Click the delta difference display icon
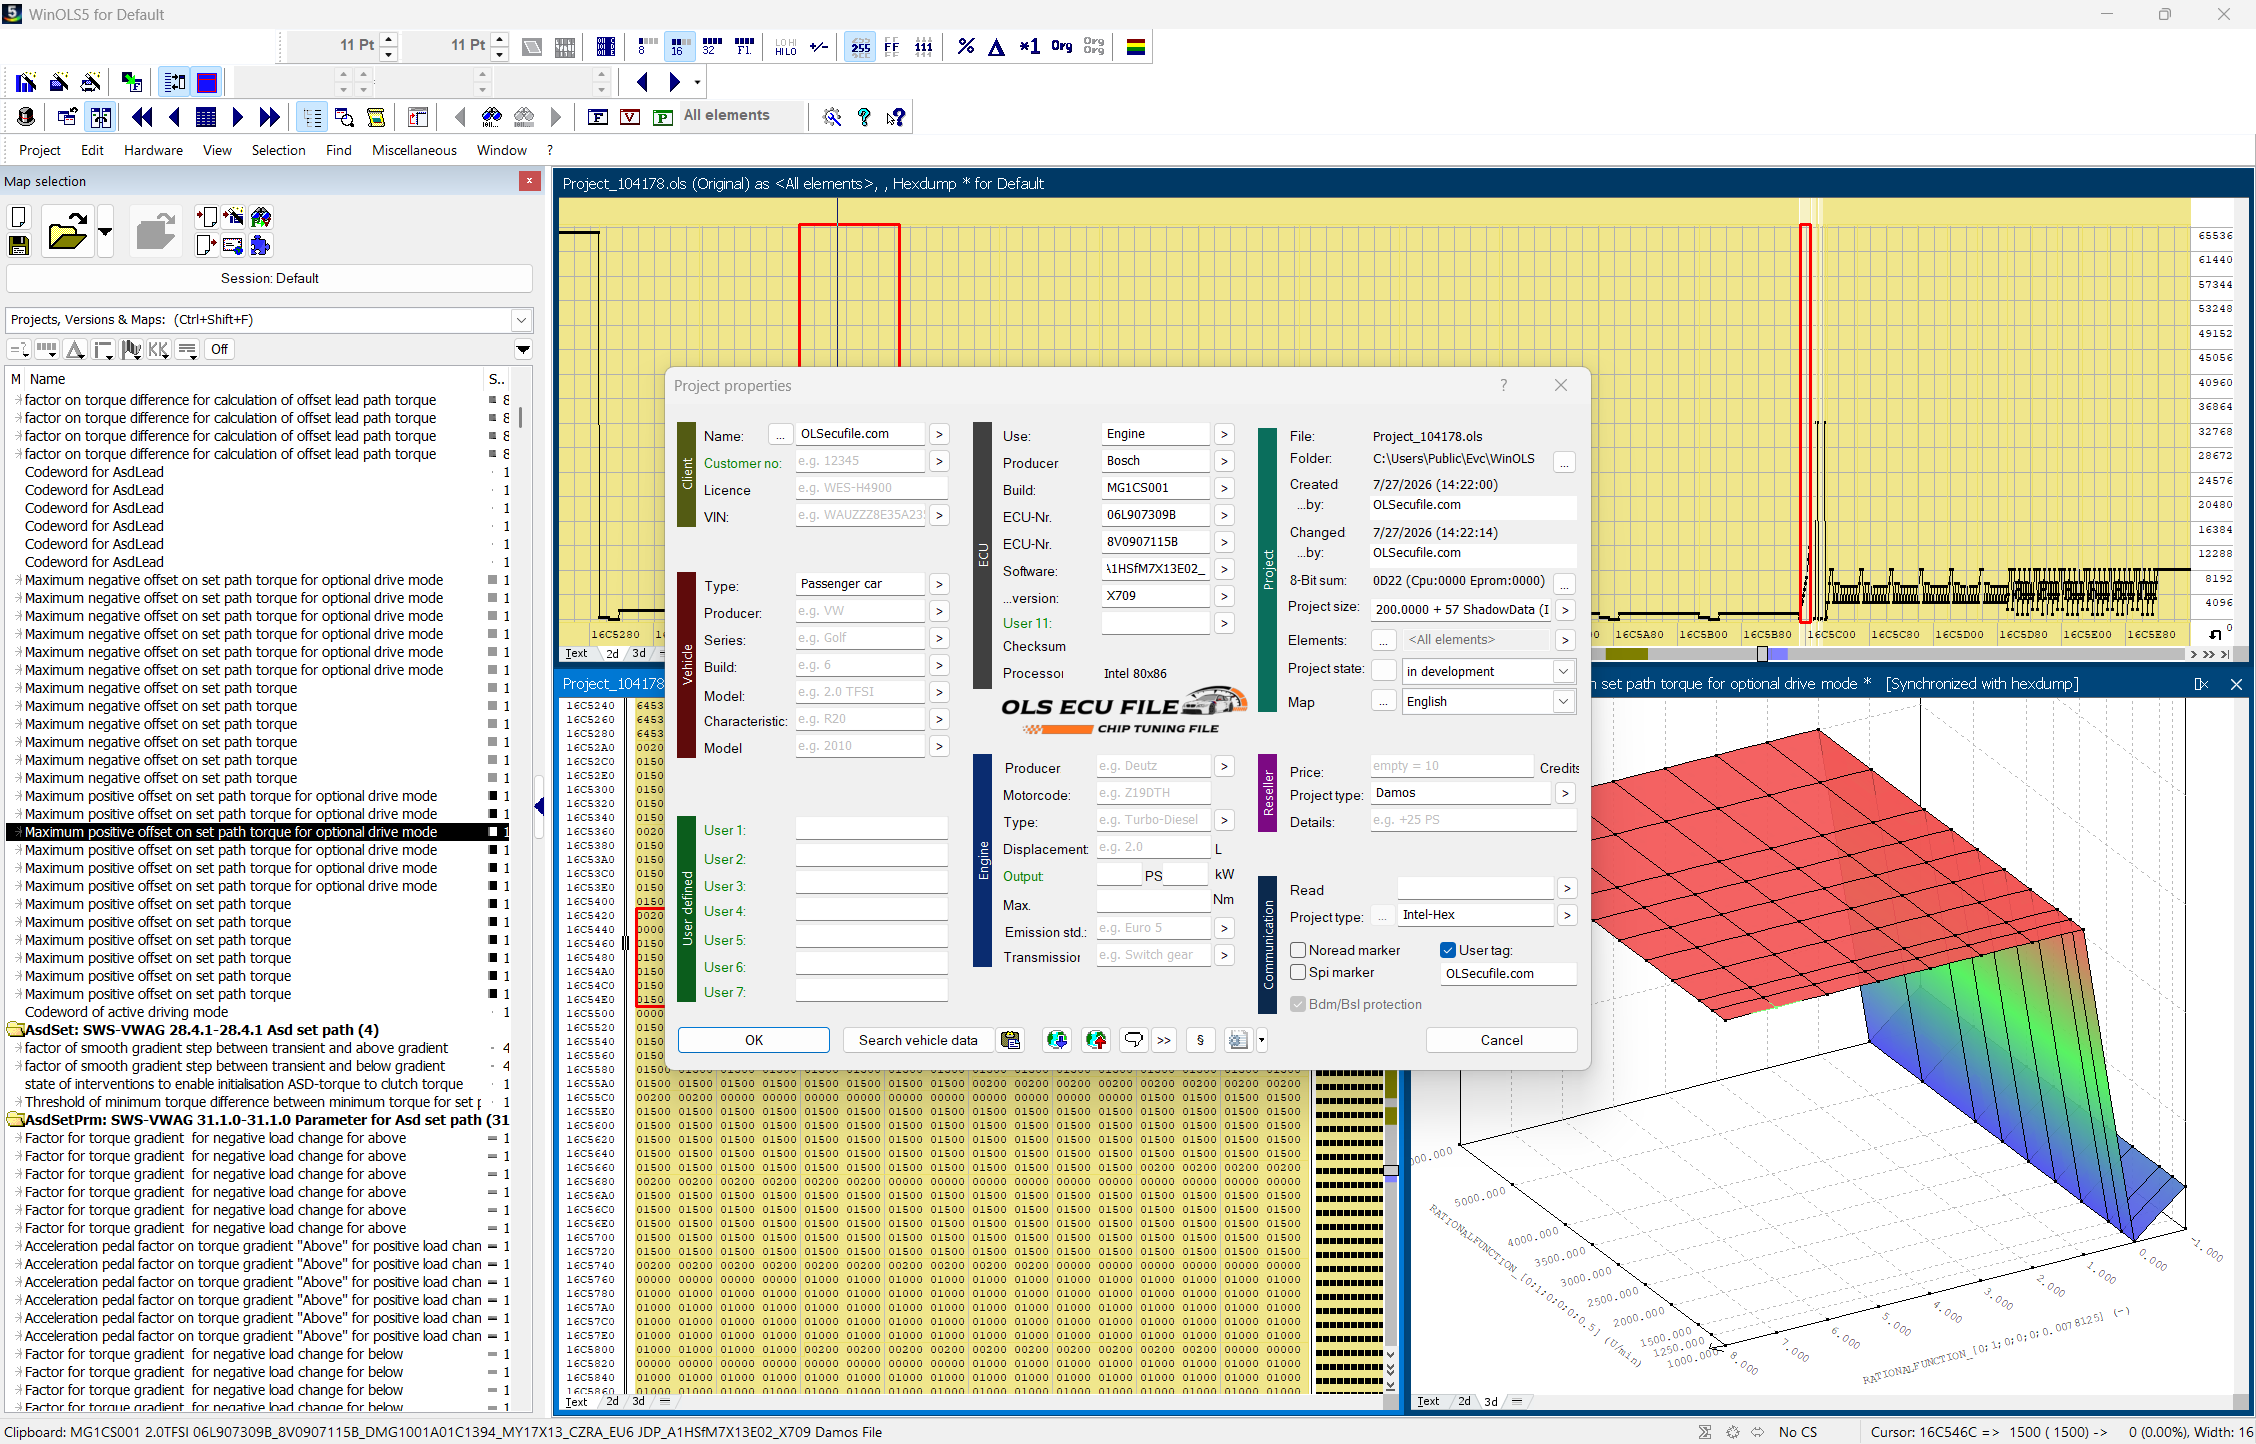 pyautogui.click(x=996, y=46)
